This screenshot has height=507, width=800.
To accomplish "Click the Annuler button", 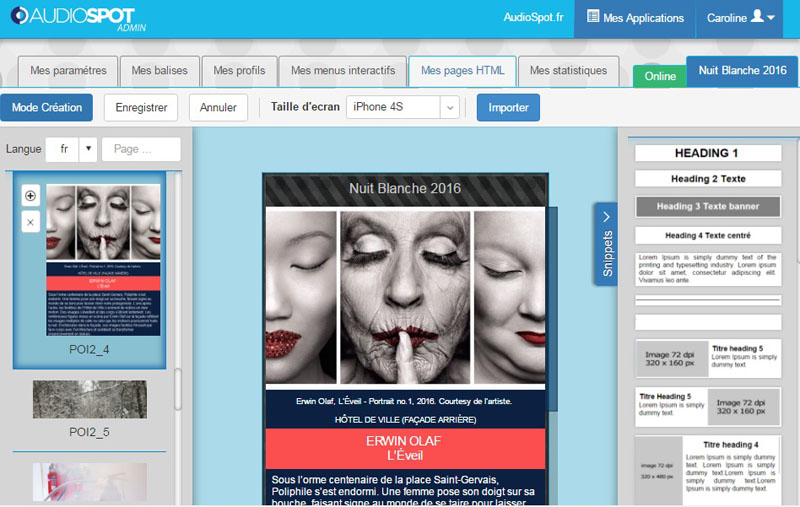I will point(218,108).
